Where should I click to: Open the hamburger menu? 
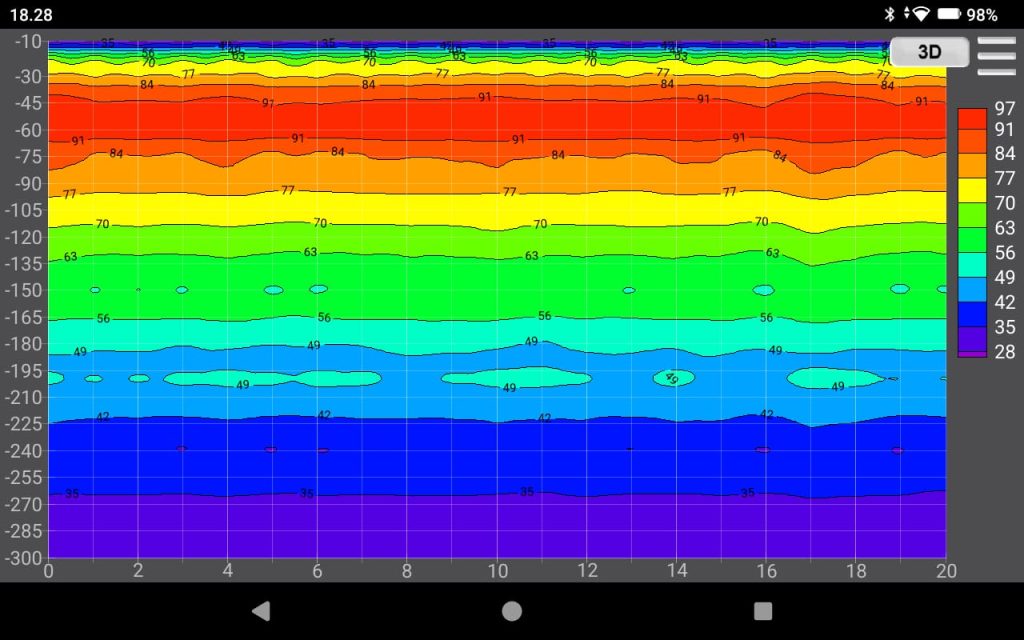point(996,56)
